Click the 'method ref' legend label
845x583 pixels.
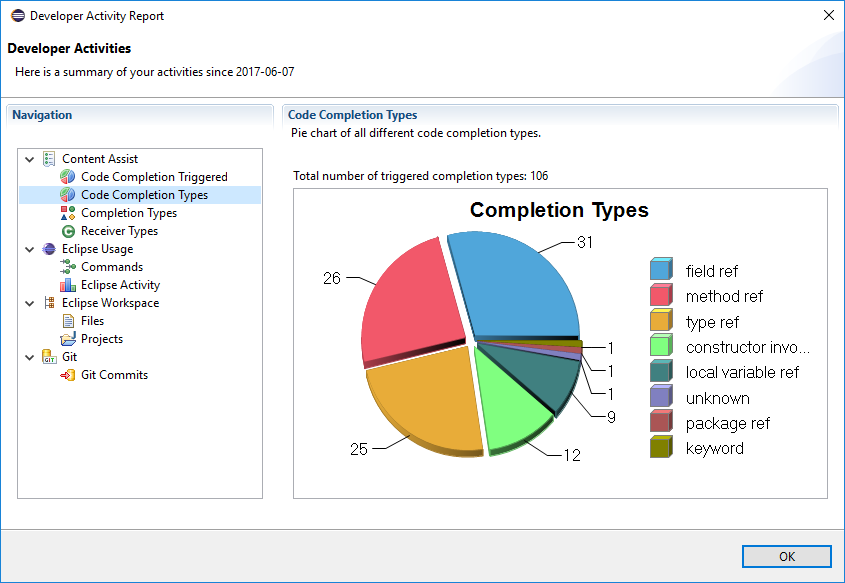(724, 296)
